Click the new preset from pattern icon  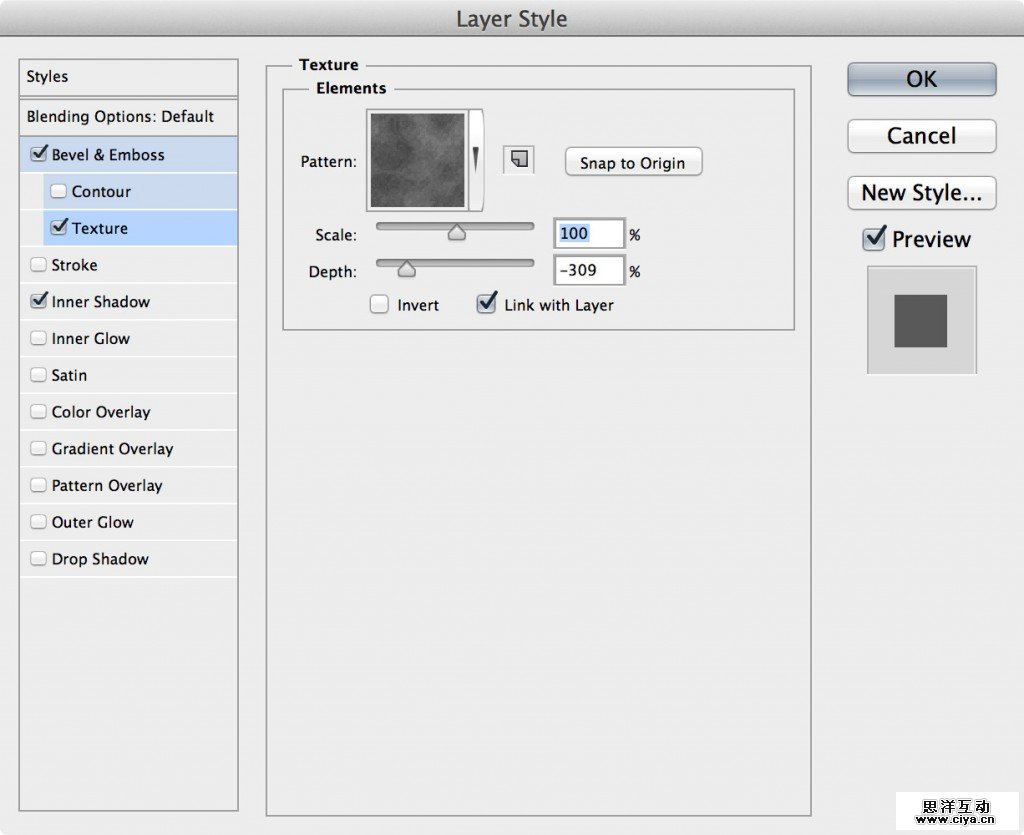click(x=519, y=159)
